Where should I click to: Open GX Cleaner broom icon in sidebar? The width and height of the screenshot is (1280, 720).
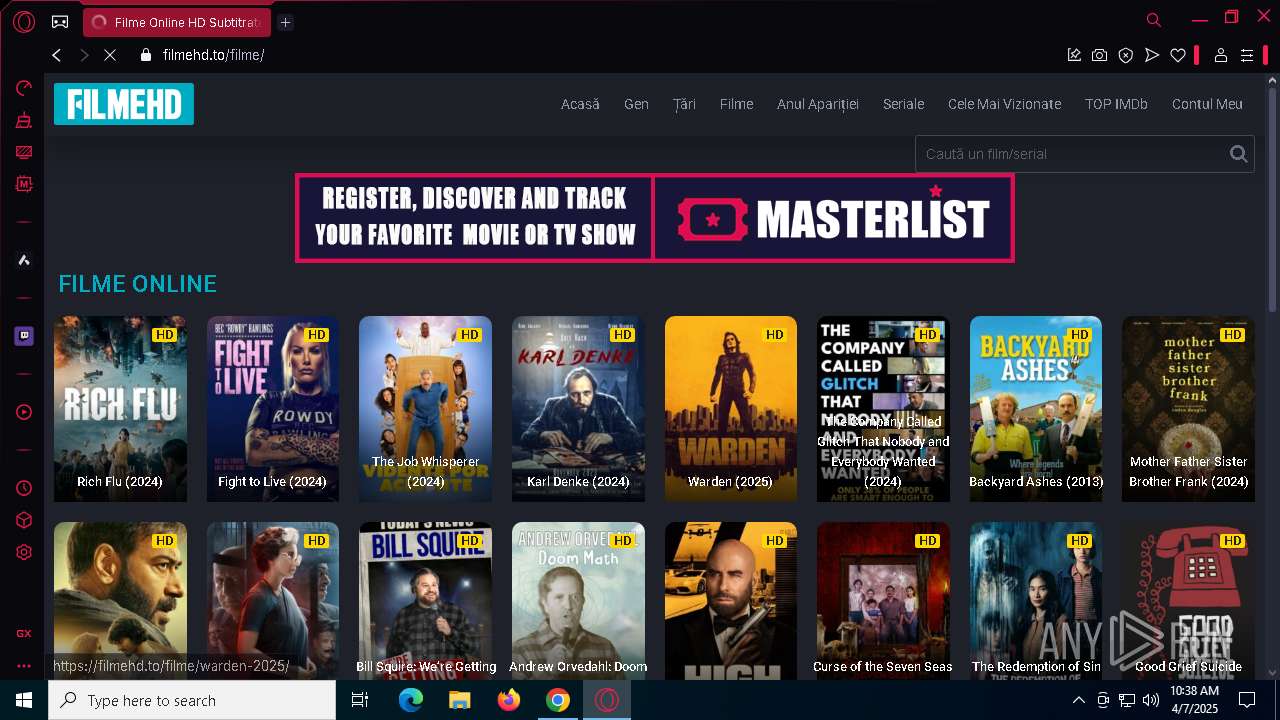click(x=24, y=120)
